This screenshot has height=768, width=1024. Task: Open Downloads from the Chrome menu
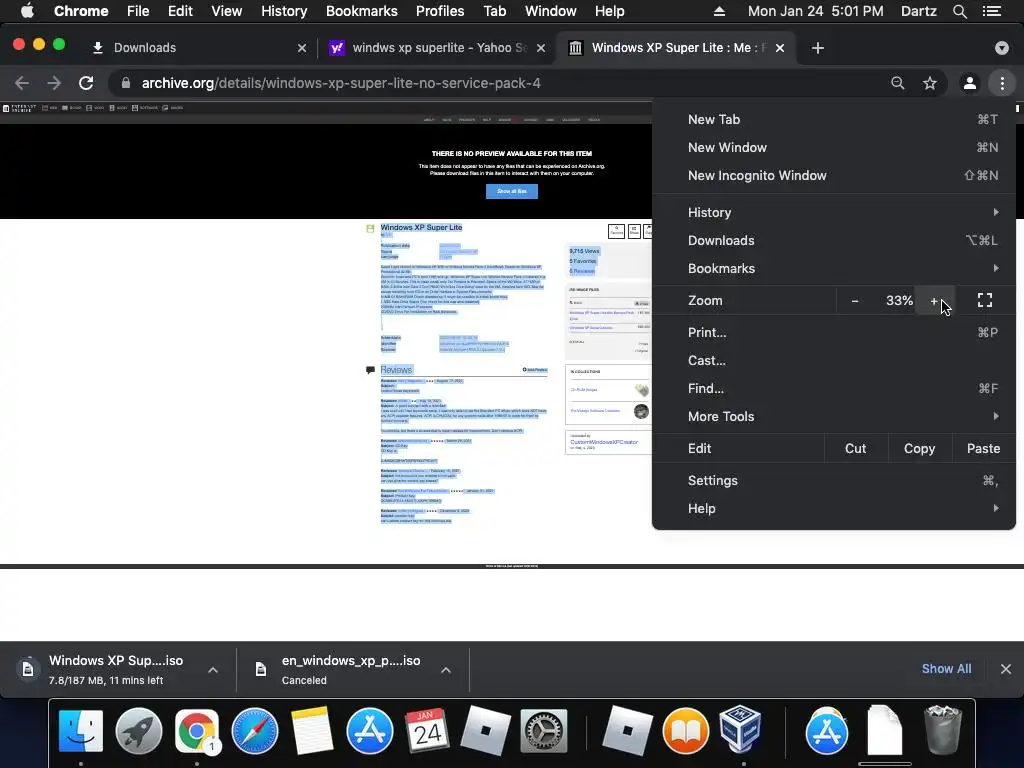834,240
